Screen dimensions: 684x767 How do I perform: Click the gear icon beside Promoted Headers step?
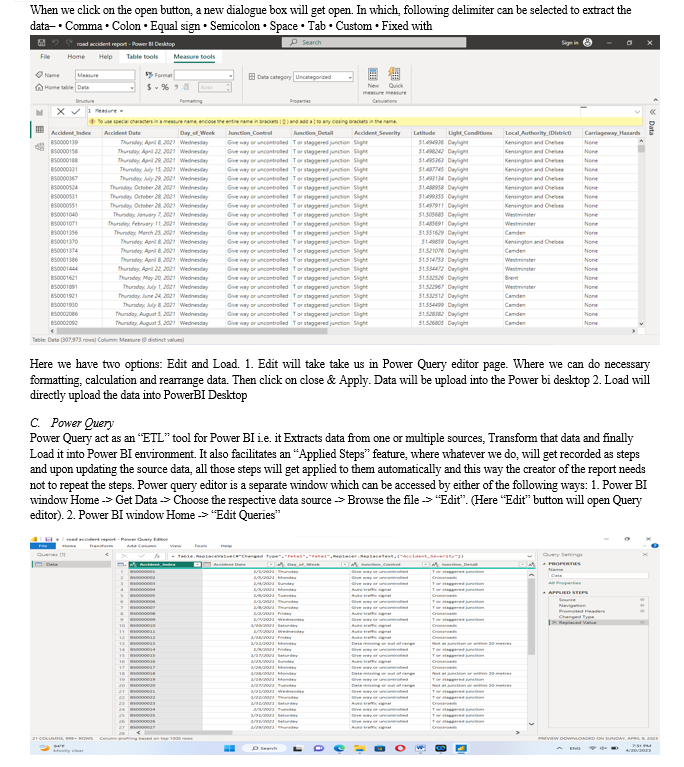(x=642, y=611)
